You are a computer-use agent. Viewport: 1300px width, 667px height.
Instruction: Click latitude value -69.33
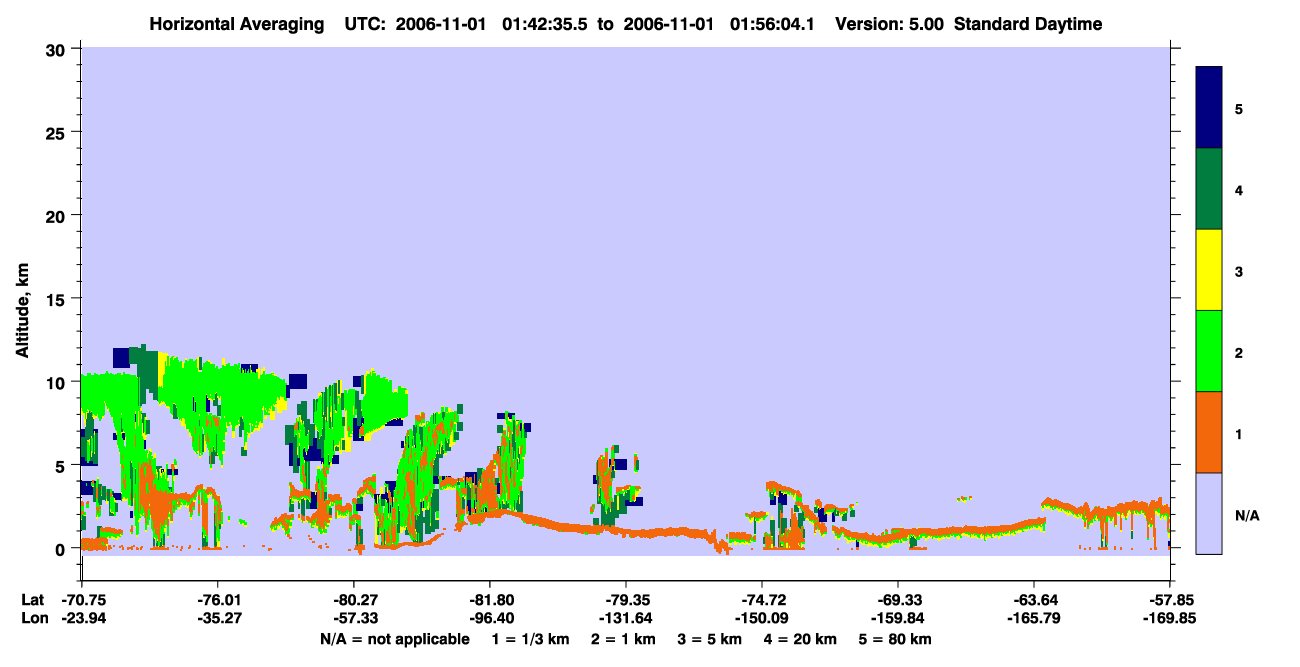pyautogui.click(x=898, y=600)
